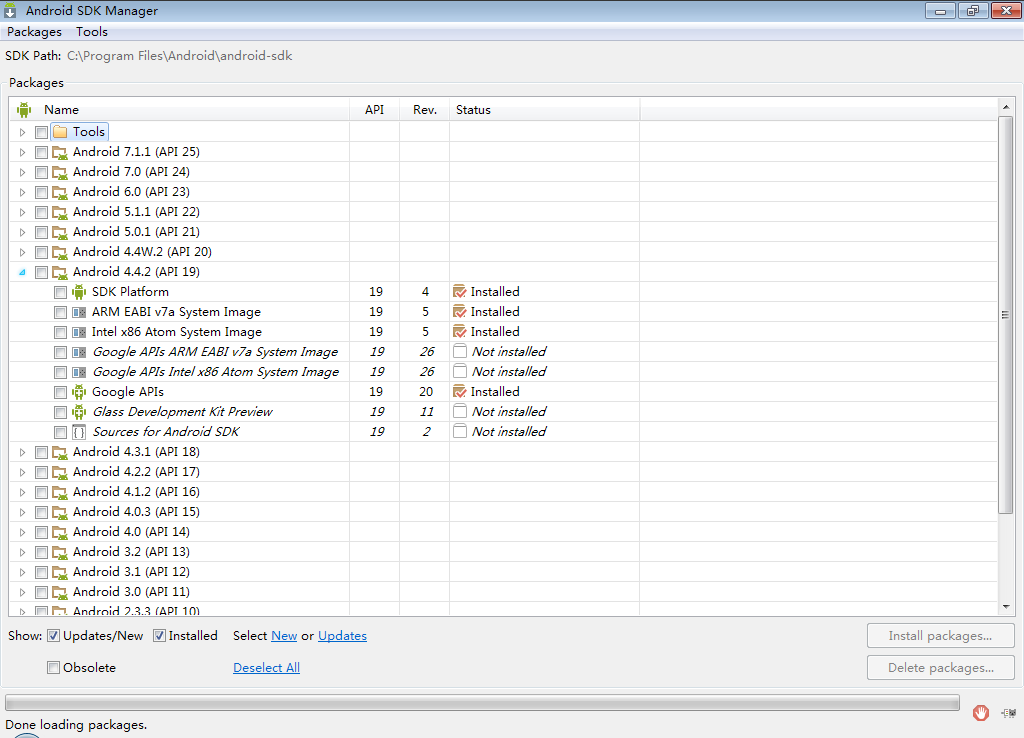Viewport: 1024px width, 738px height.
Task: Click the Google APIs Intel x86 Atom image icon
Action: point(79,372)
